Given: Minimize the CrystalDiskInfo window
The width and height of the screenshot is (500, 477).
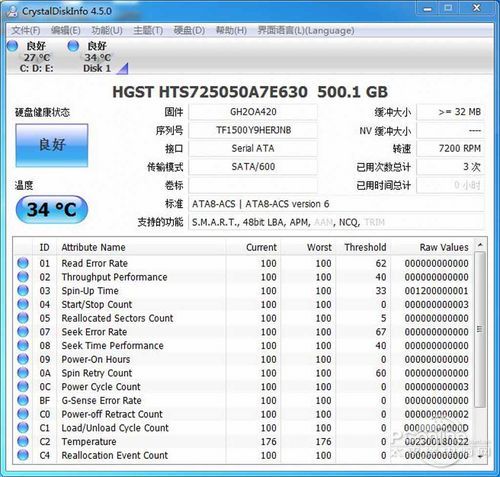Looking at the screenshot, I should point(428,8).
